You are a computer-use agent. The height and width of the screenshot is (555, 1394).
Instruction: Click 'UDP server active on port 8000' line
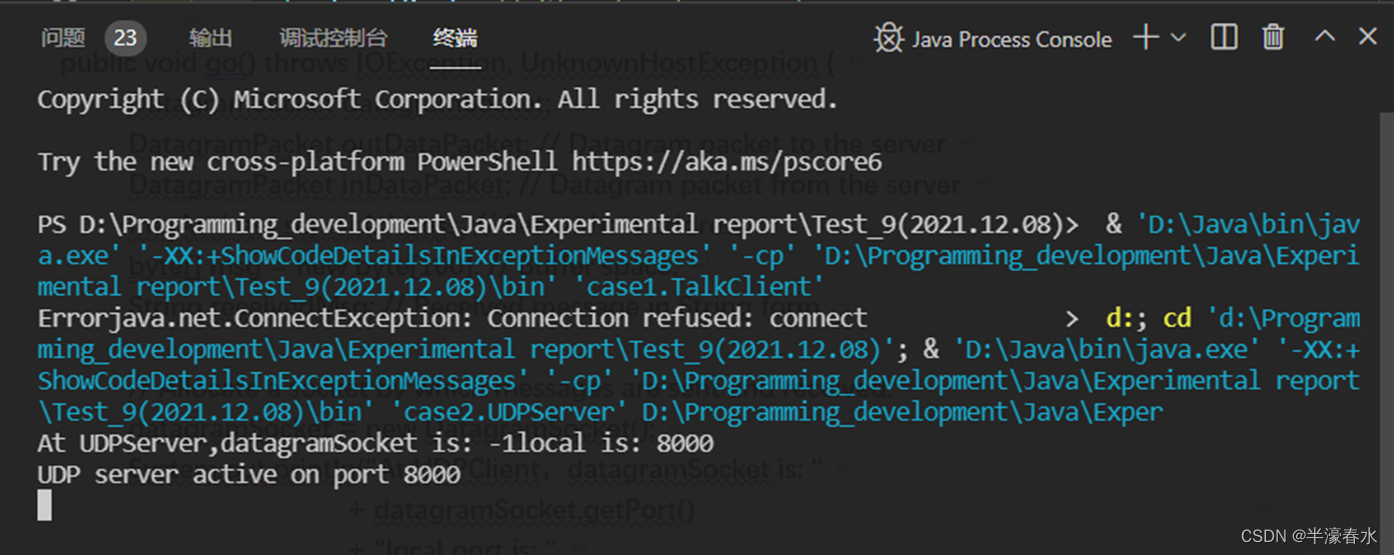coord(249,474)
